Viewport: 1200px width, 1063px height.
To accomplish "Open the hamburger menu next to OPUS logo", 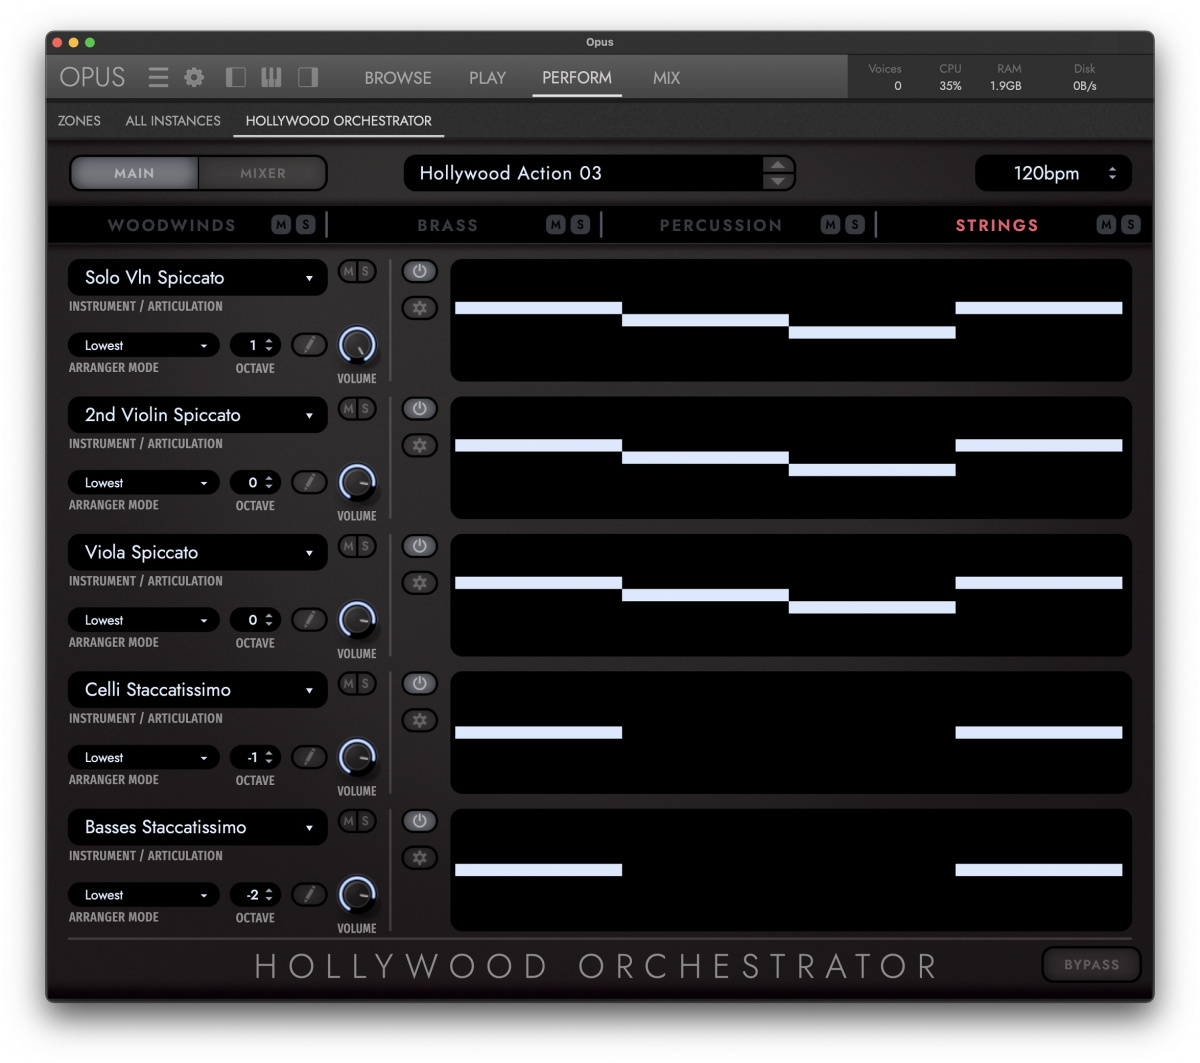I will [158, 77].
